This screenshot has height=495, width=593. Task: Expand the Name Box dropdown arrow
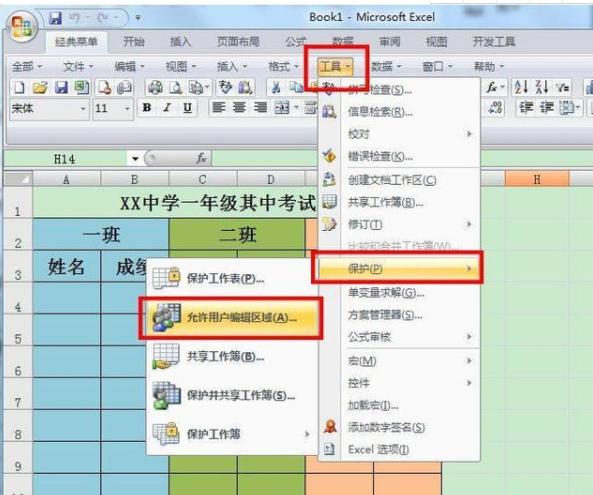(x=135, y=159)
